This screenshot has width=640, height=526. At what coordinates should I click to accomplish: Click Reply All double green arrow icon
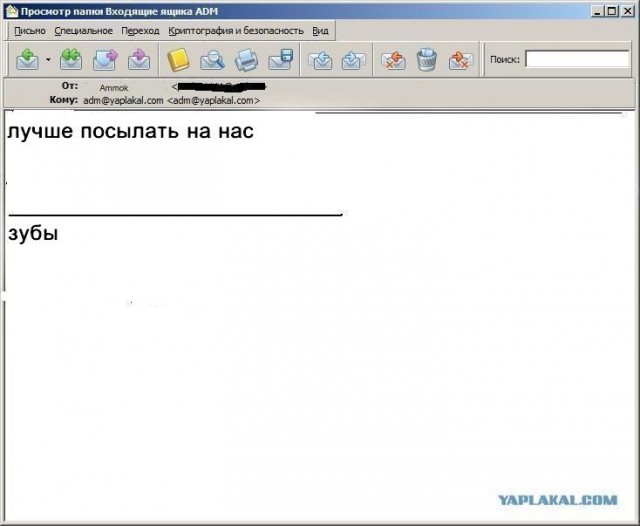(71, 60)
